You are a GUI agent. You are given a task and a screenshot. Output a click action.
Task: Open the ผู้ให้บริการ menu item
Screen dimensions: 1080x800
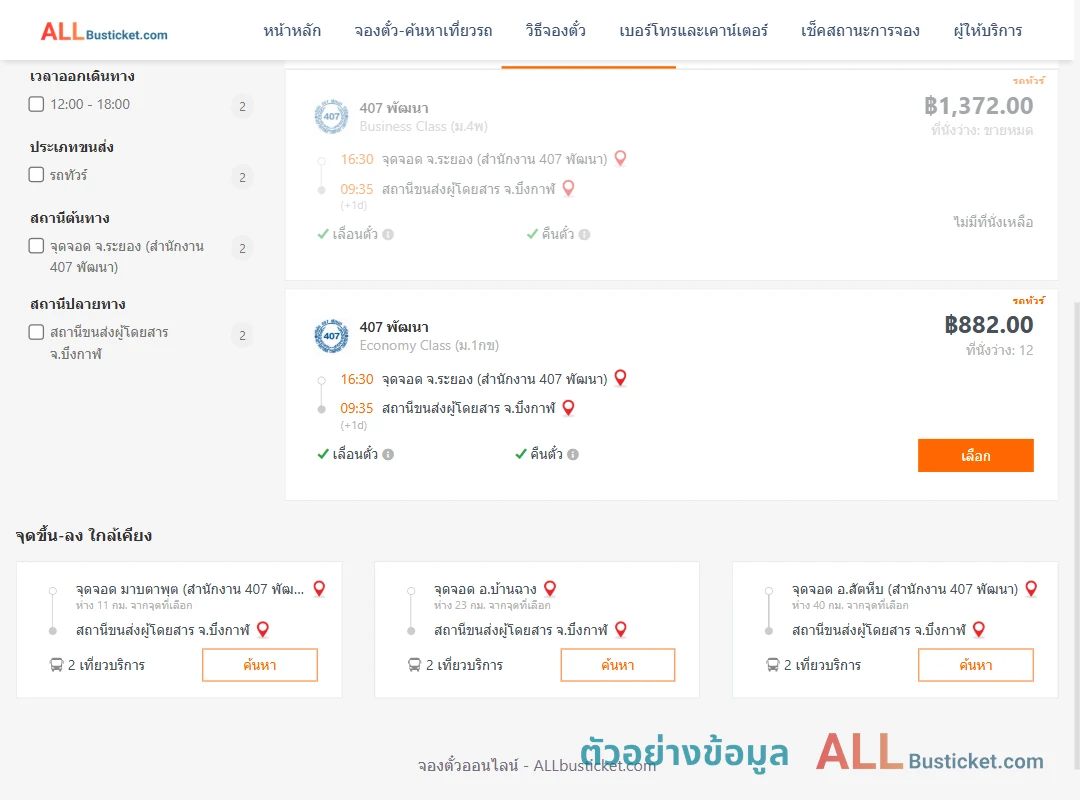987,30
